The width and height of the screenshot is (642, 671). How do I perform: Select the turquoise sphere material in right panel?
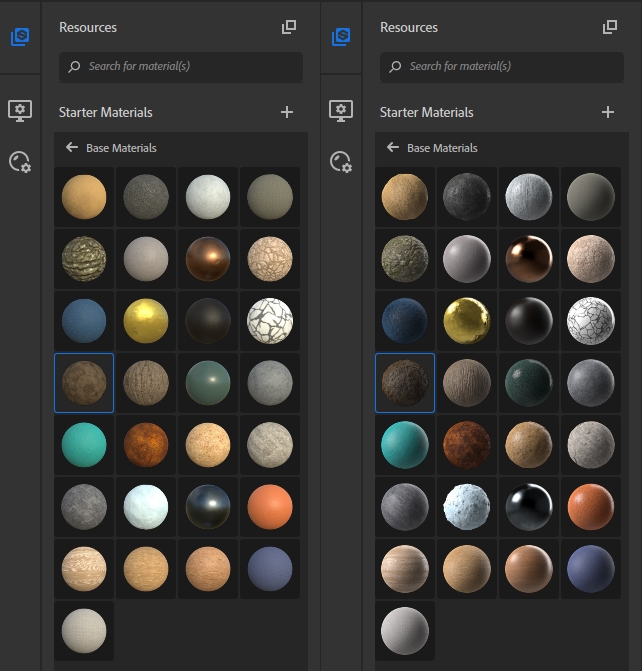coord(405,445)
